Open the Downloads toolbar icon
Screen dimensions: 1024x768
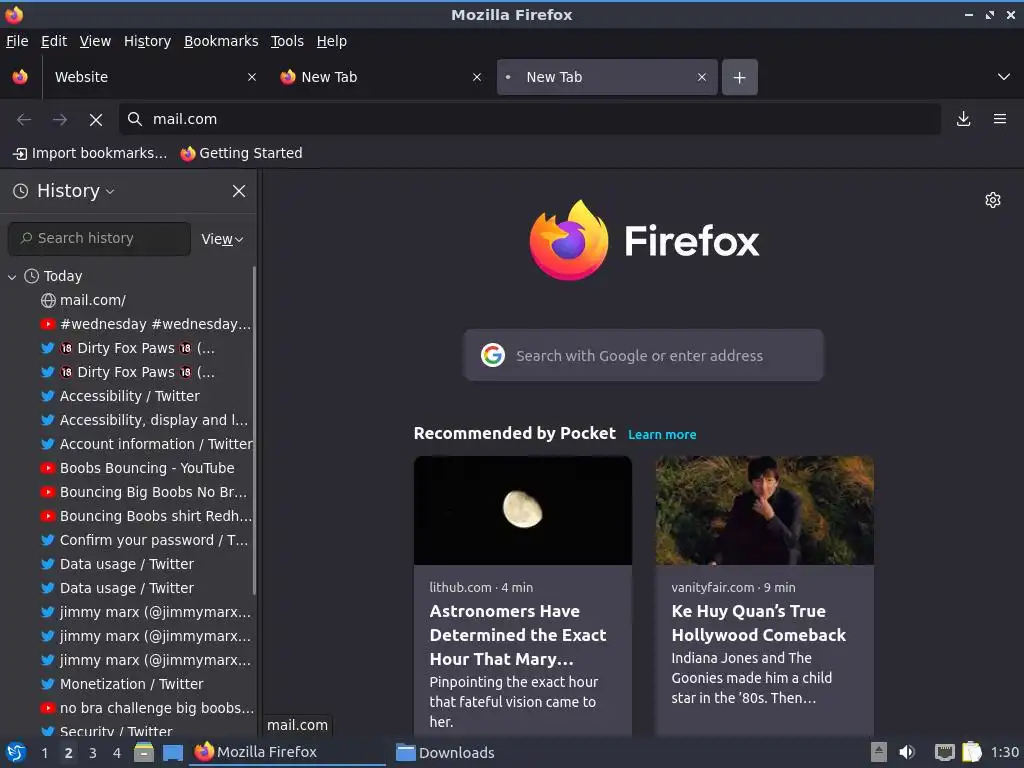(x=963, y=119)
